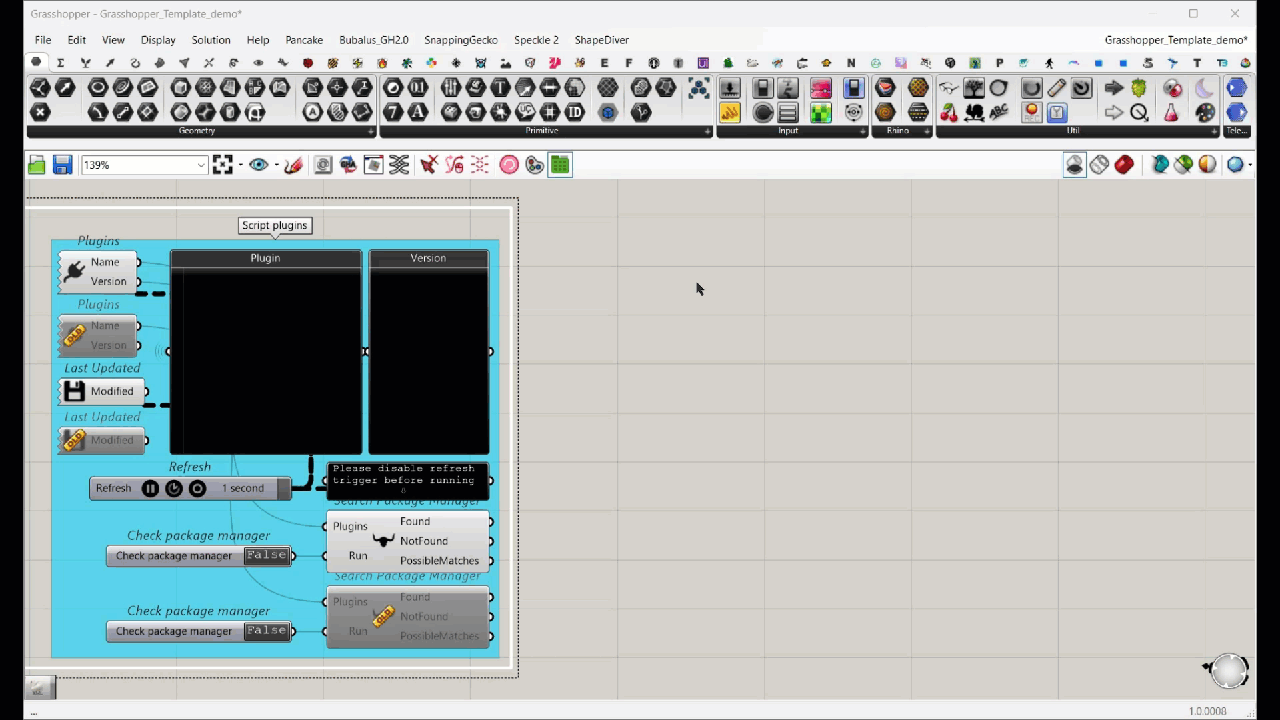Pick the magnifier icon in Util panel
The width and height of the screenshot is (1280, 720).
[x=1139, y=112]
